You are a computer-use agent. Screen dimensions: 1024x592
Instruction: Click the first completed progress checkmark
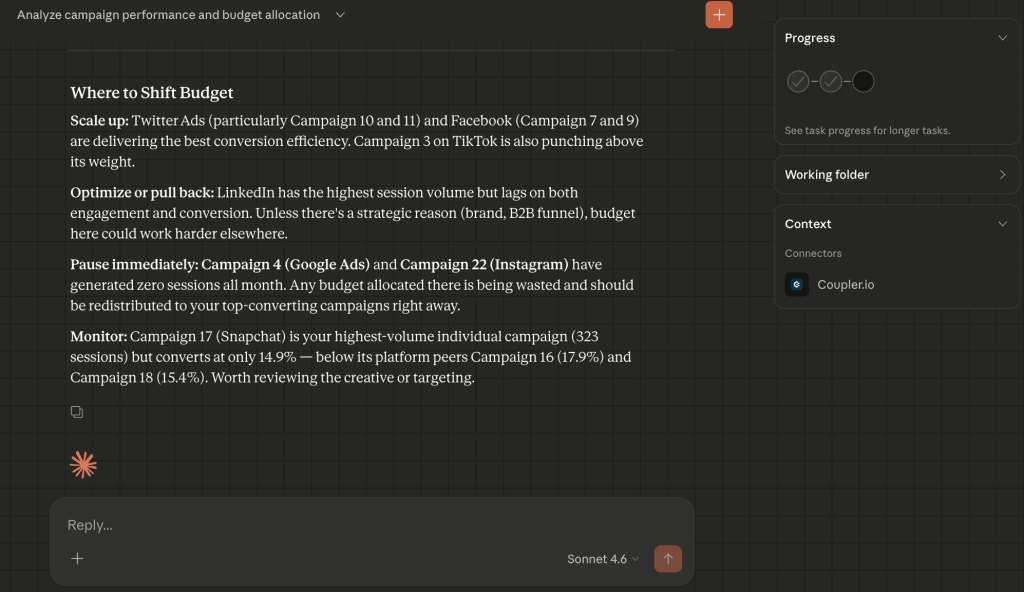pyautogui.click(x=798, y=81)
